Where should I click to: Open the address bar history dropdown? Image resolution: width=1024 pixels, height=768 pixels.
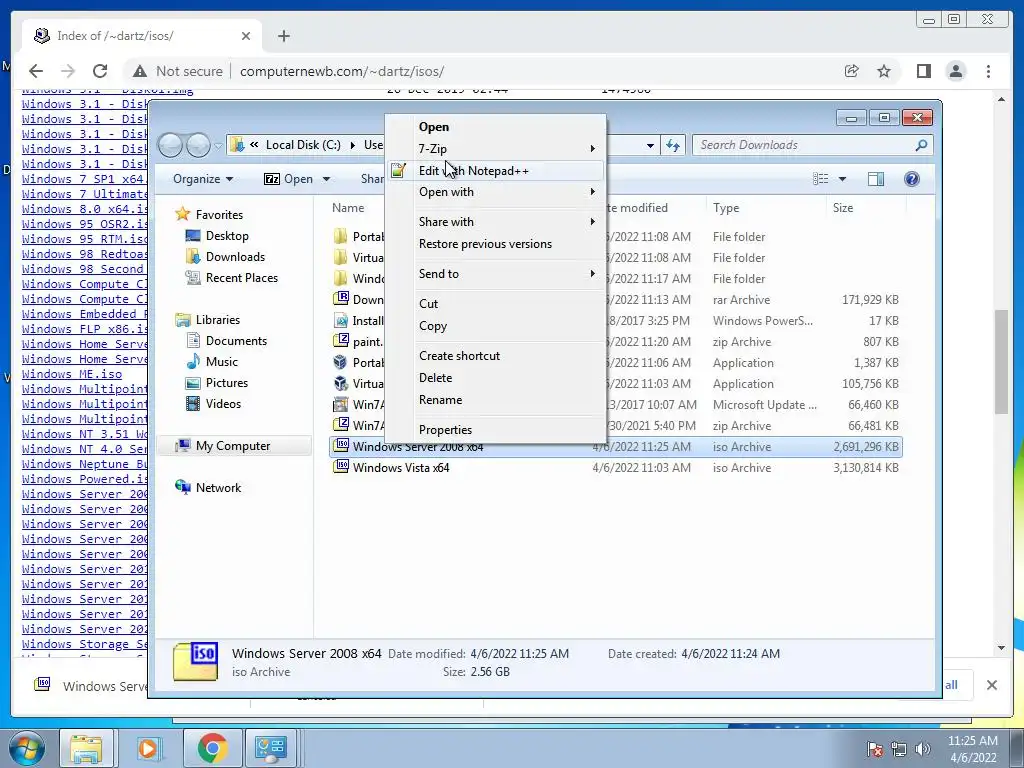pos(650,145)
